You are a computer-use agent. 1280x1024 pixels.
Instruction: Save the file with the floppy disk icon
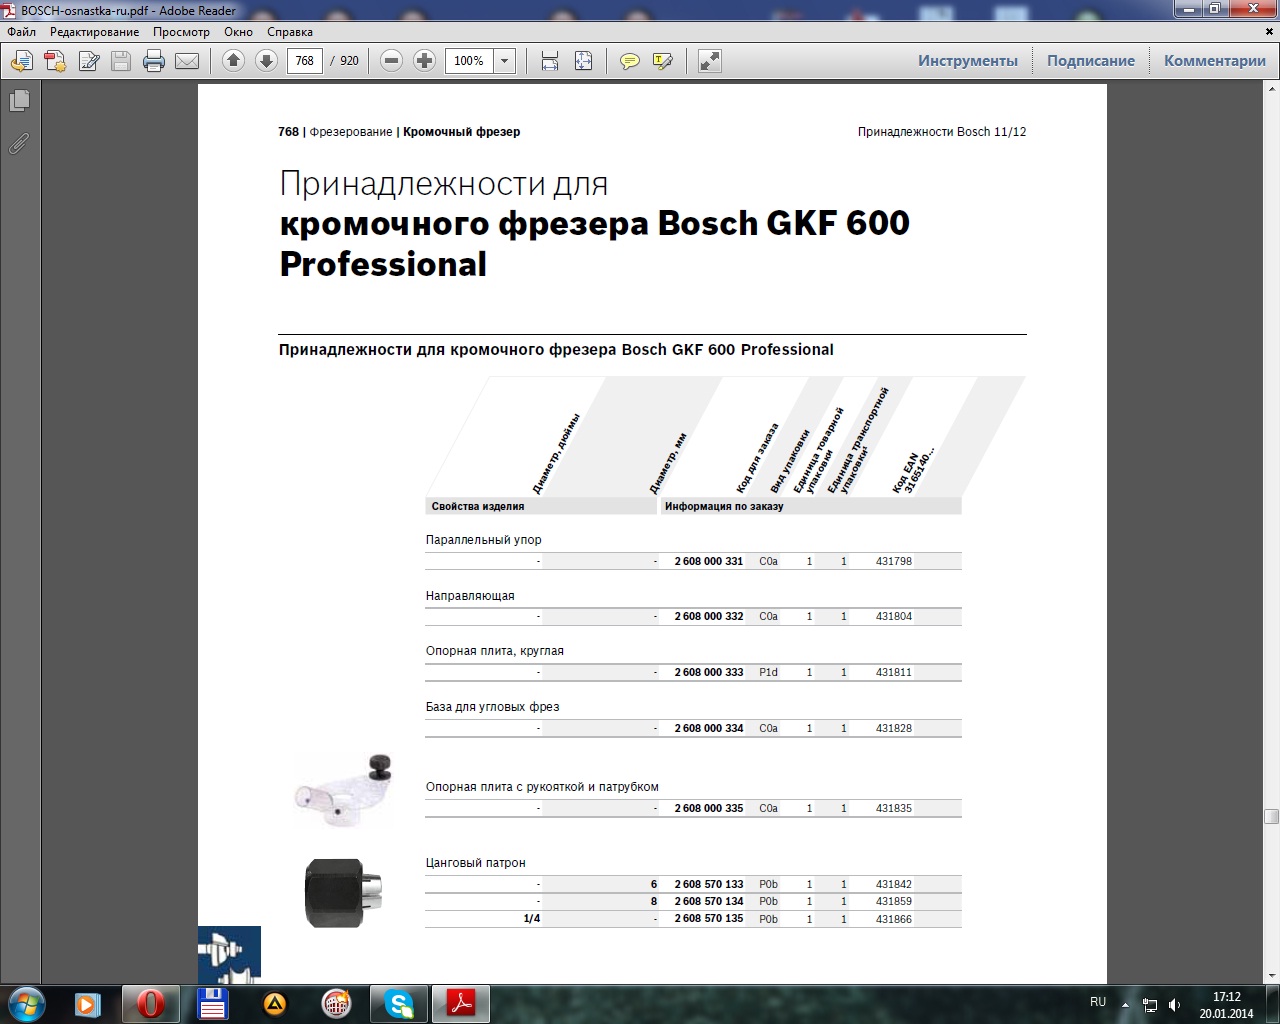121,61
